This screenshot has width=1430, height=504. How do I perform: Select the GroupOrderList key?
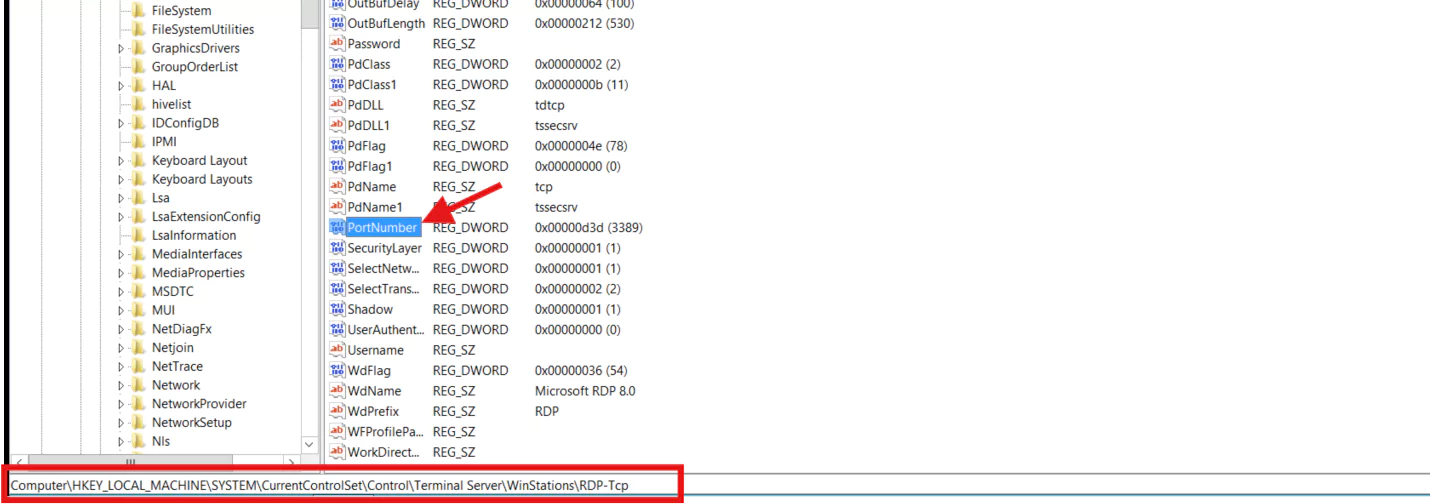[x=195, y=67]
